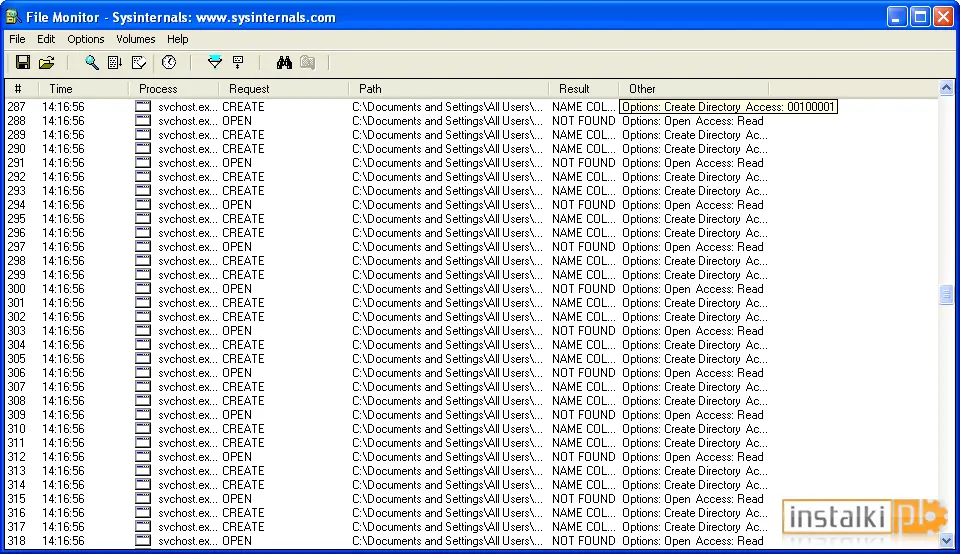This screenshot has height=554, width=960.
Task: Click the Clear display eraser icon
Action: point(139,62)
